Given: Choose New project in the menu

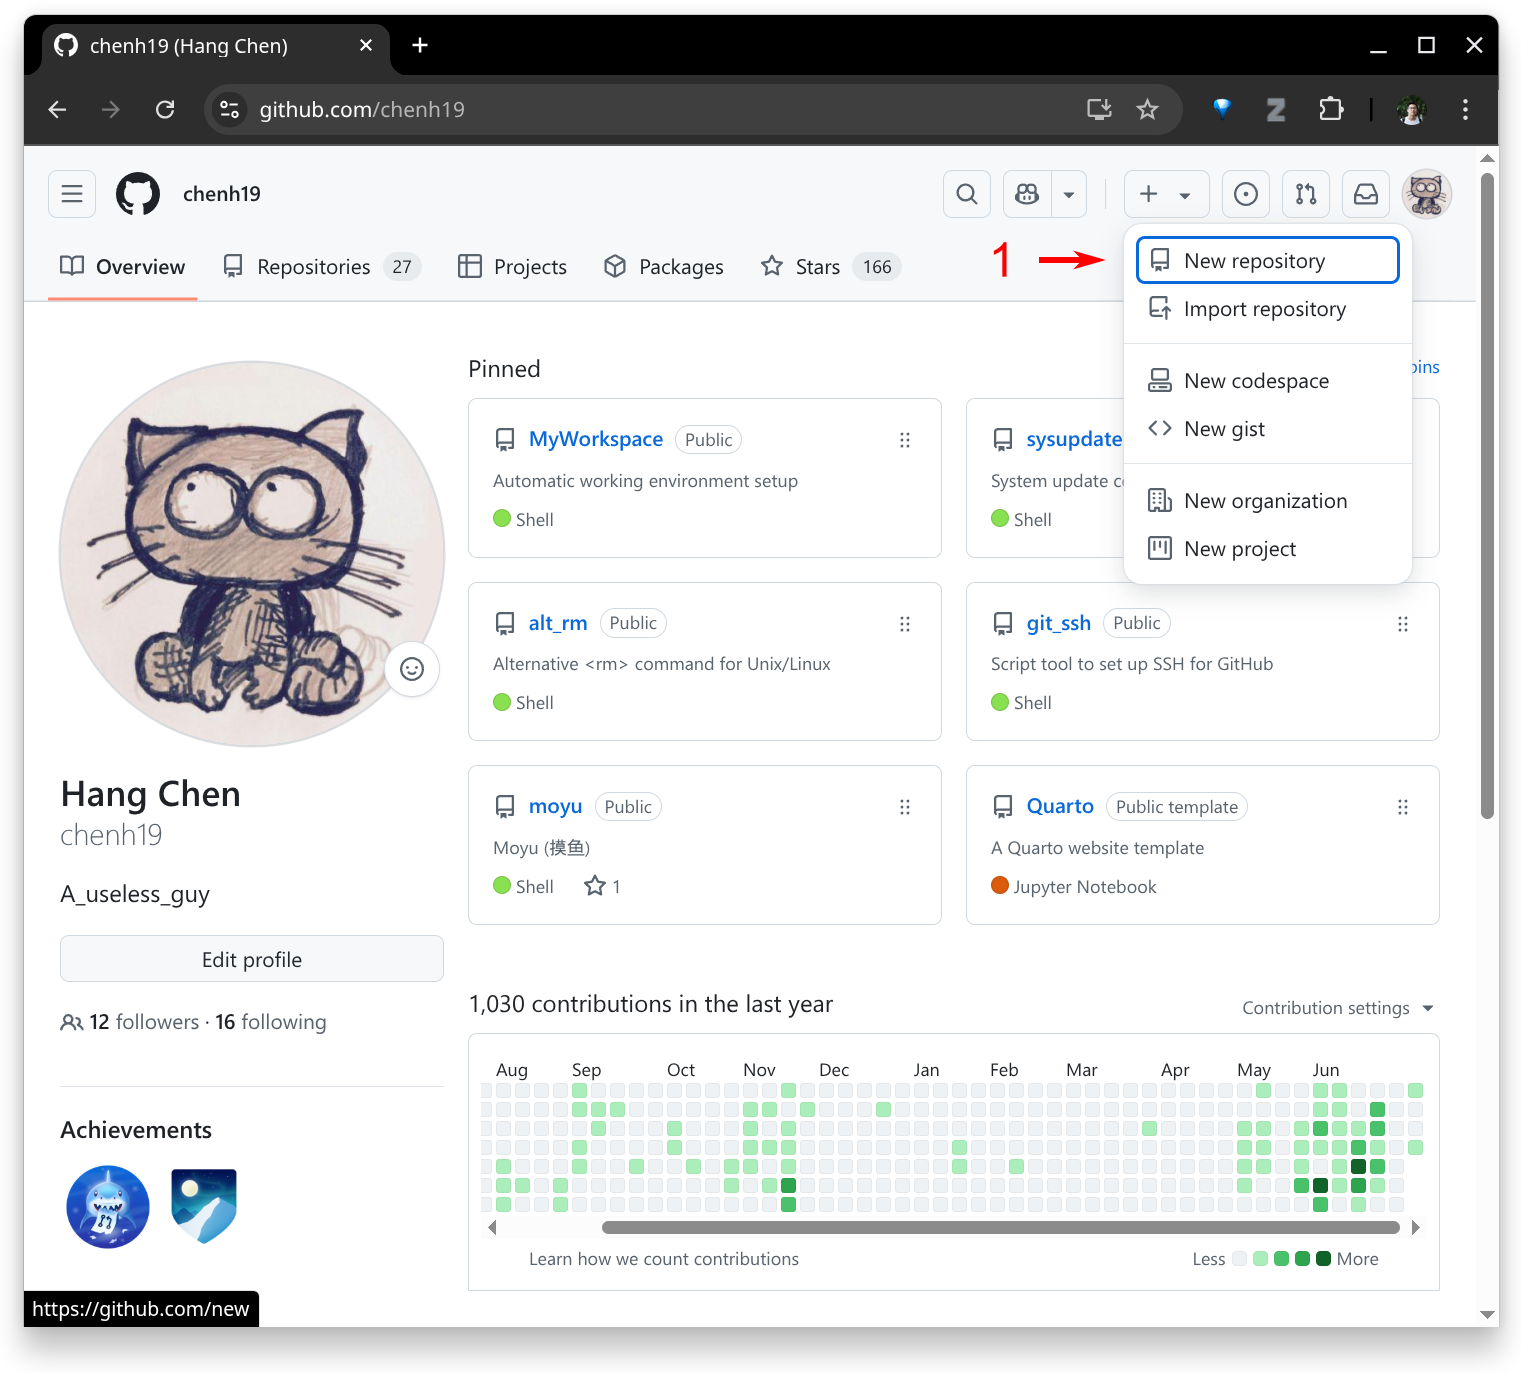Looking at the screenshot, I should (1267, 549).
